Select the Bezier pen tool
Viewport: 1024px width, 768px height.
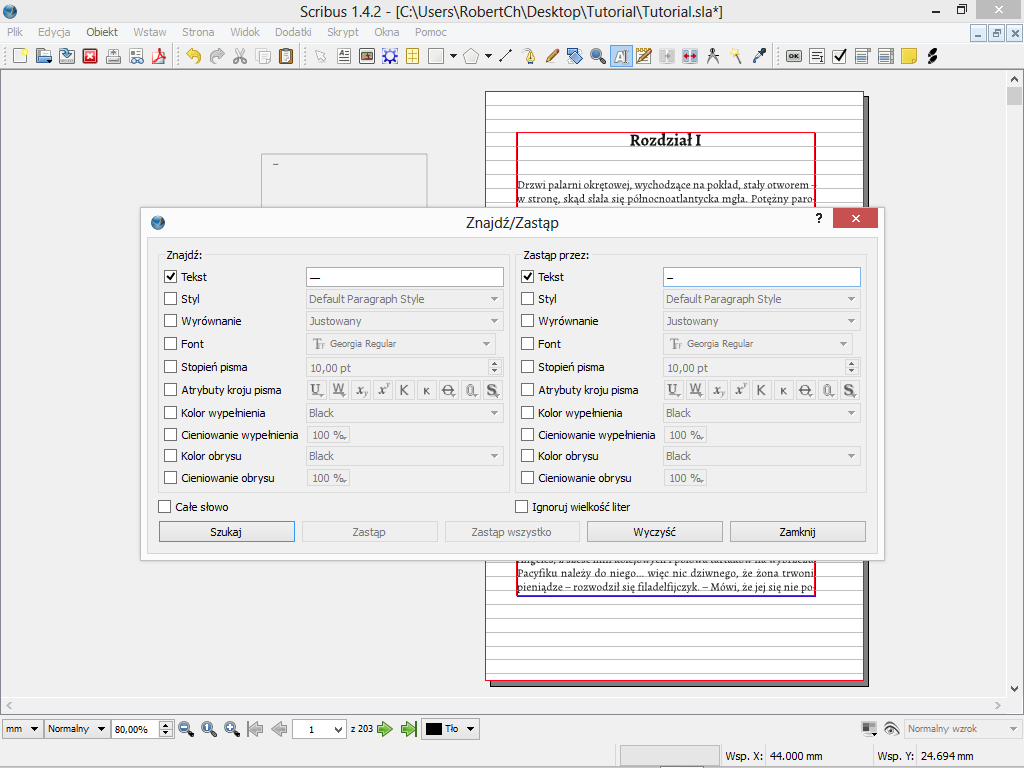click(528, 56)
